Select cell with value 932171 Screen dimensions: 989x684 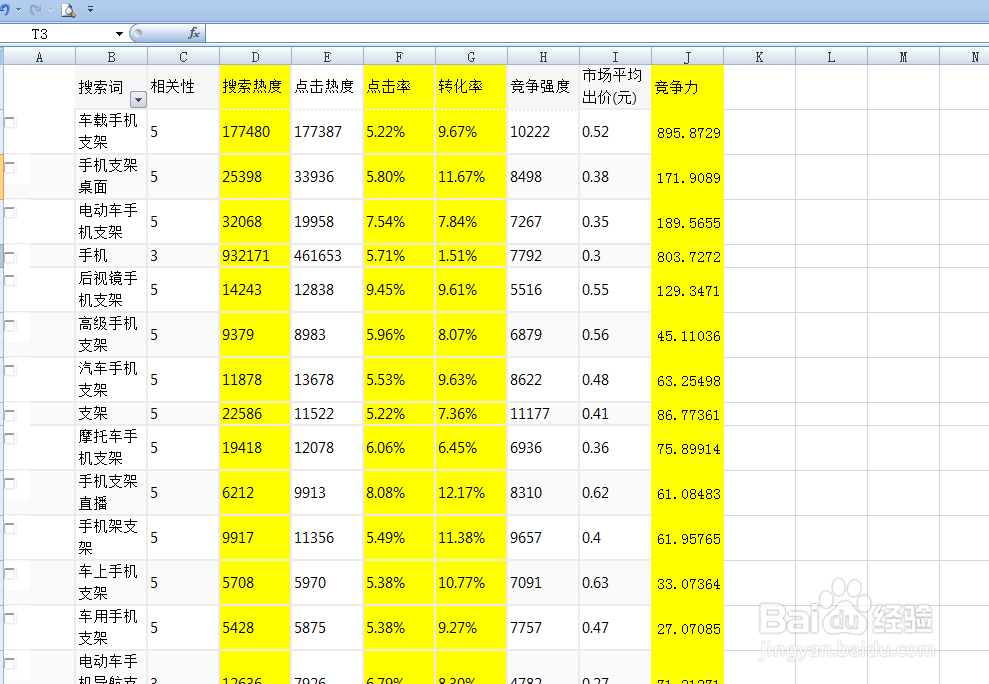tap(255, 256)
